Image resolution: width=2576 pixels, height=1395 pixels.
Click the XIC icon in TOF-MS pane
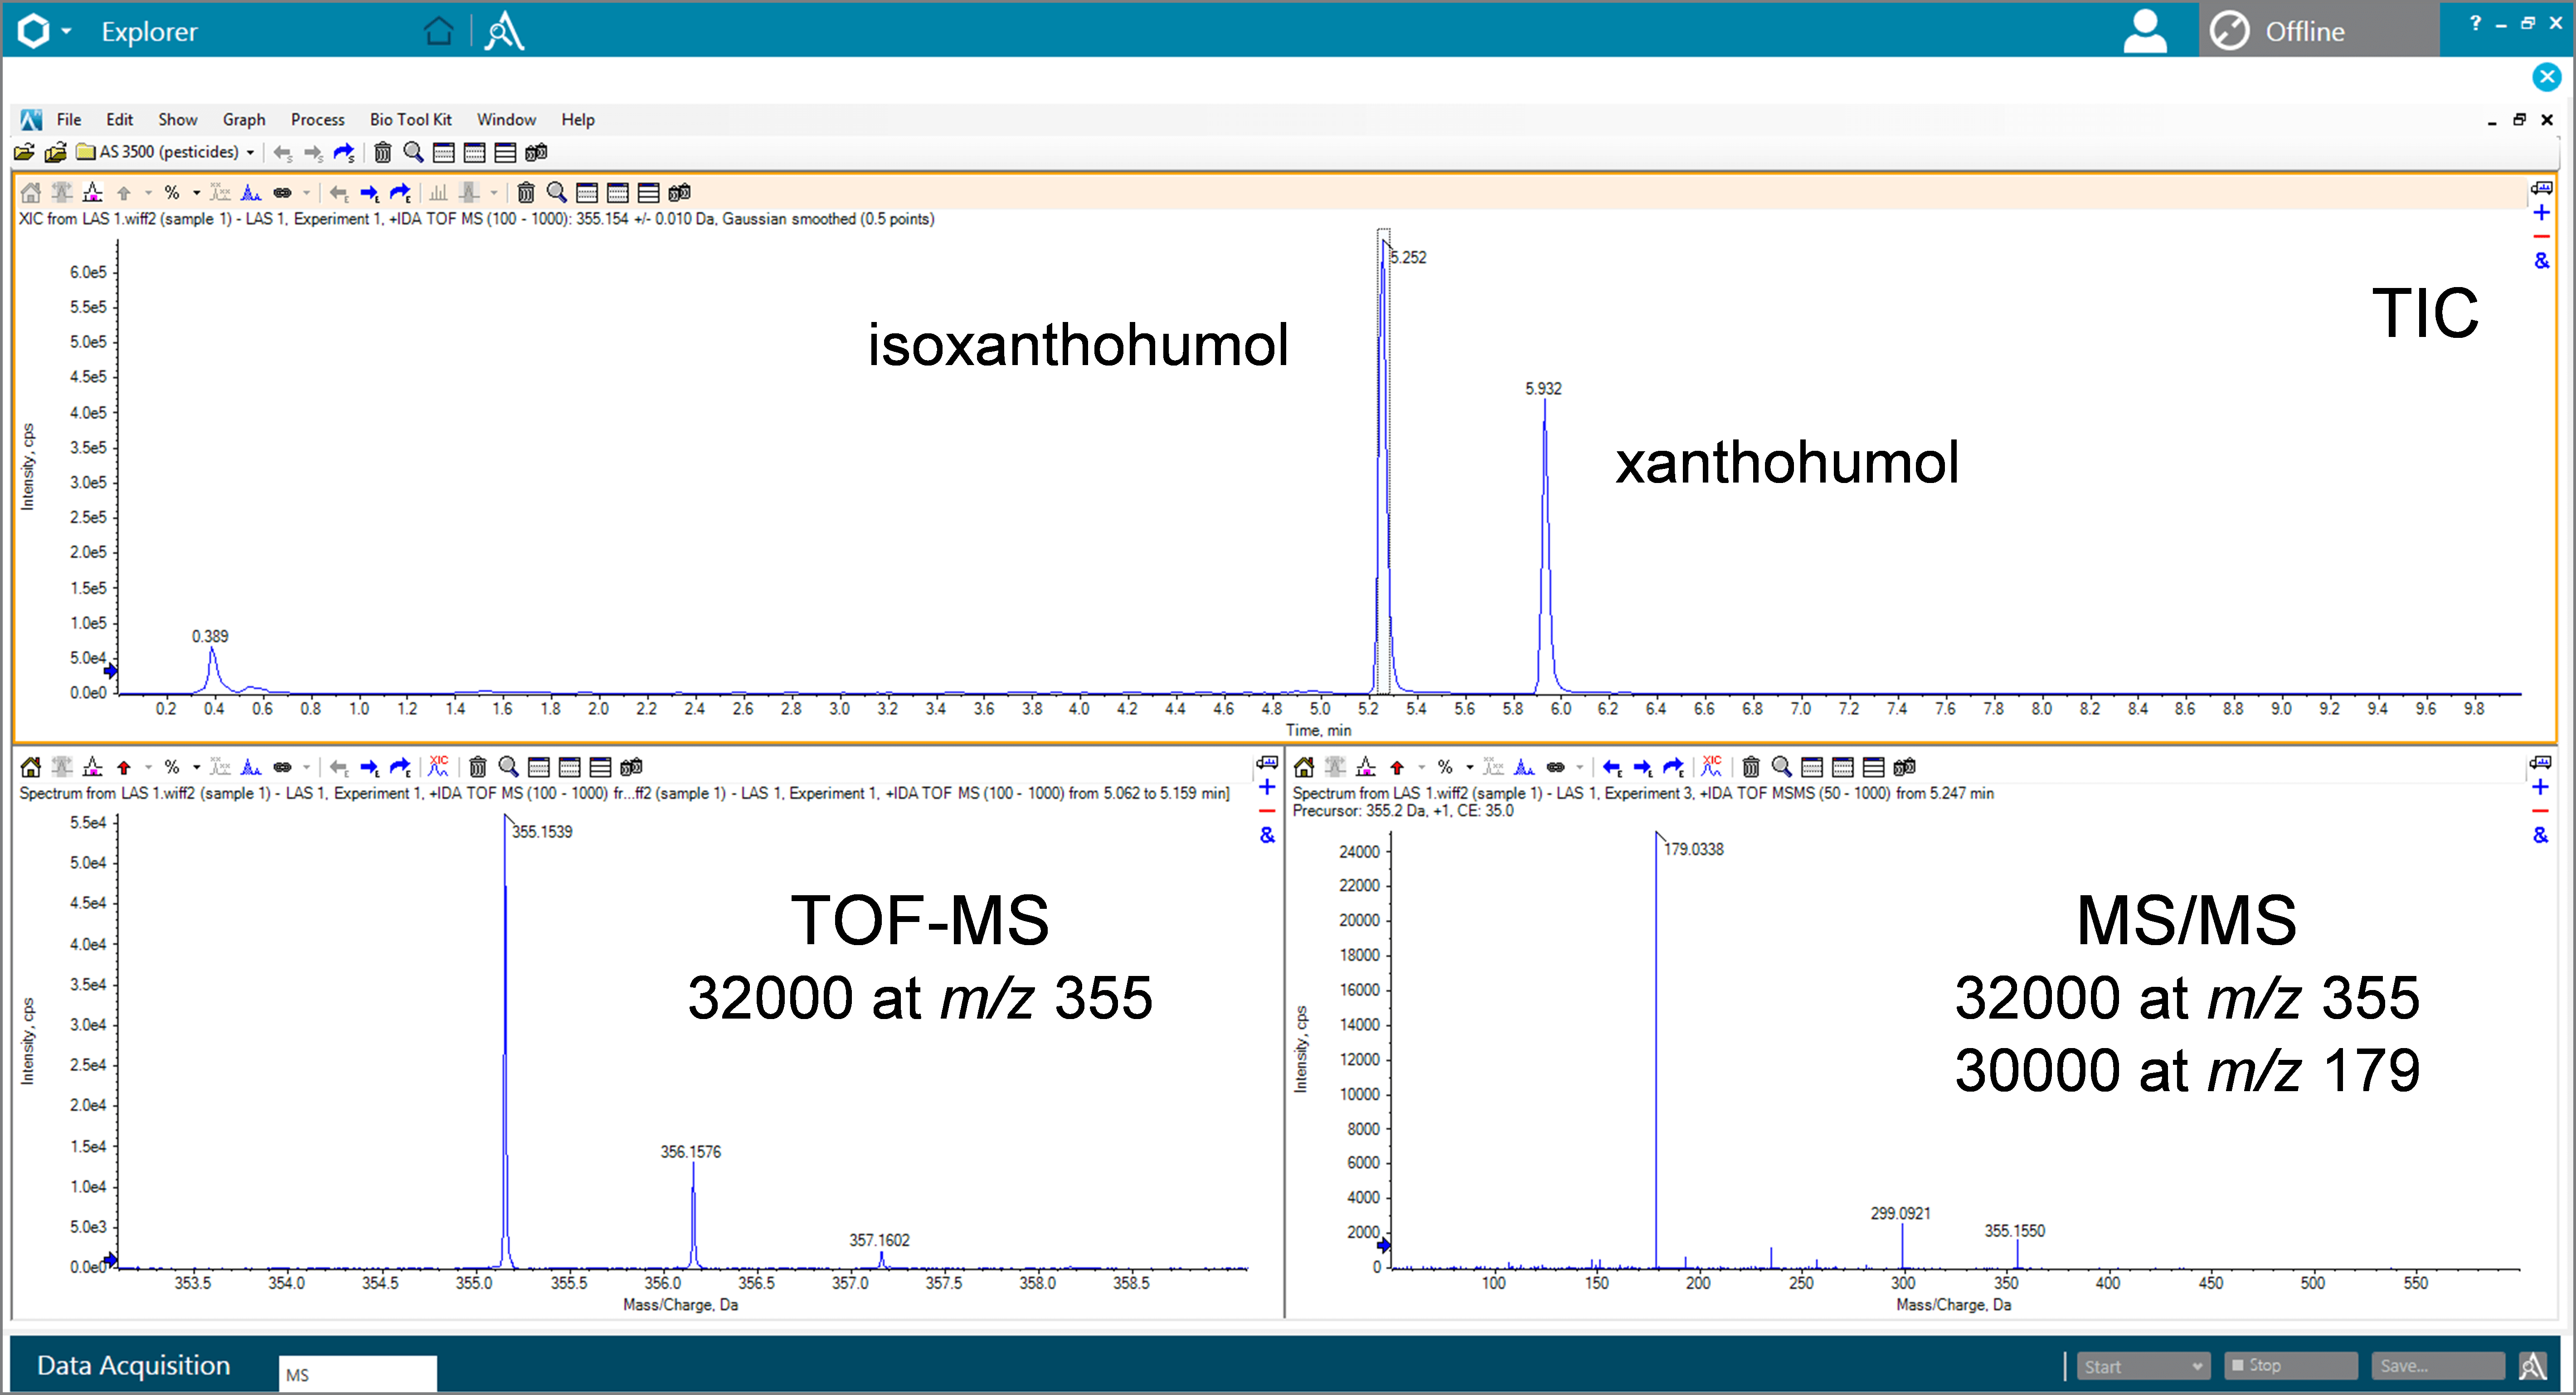coord(438,766)
